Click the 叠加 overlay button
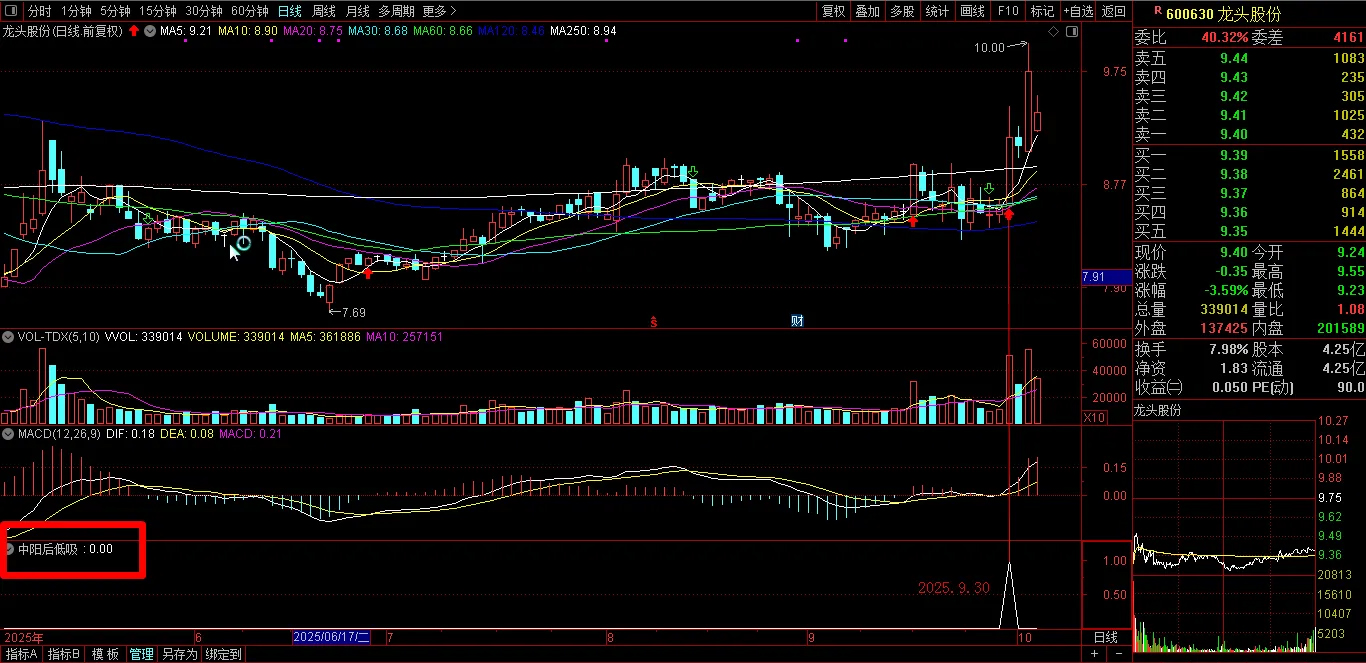 tap(868, 11)
